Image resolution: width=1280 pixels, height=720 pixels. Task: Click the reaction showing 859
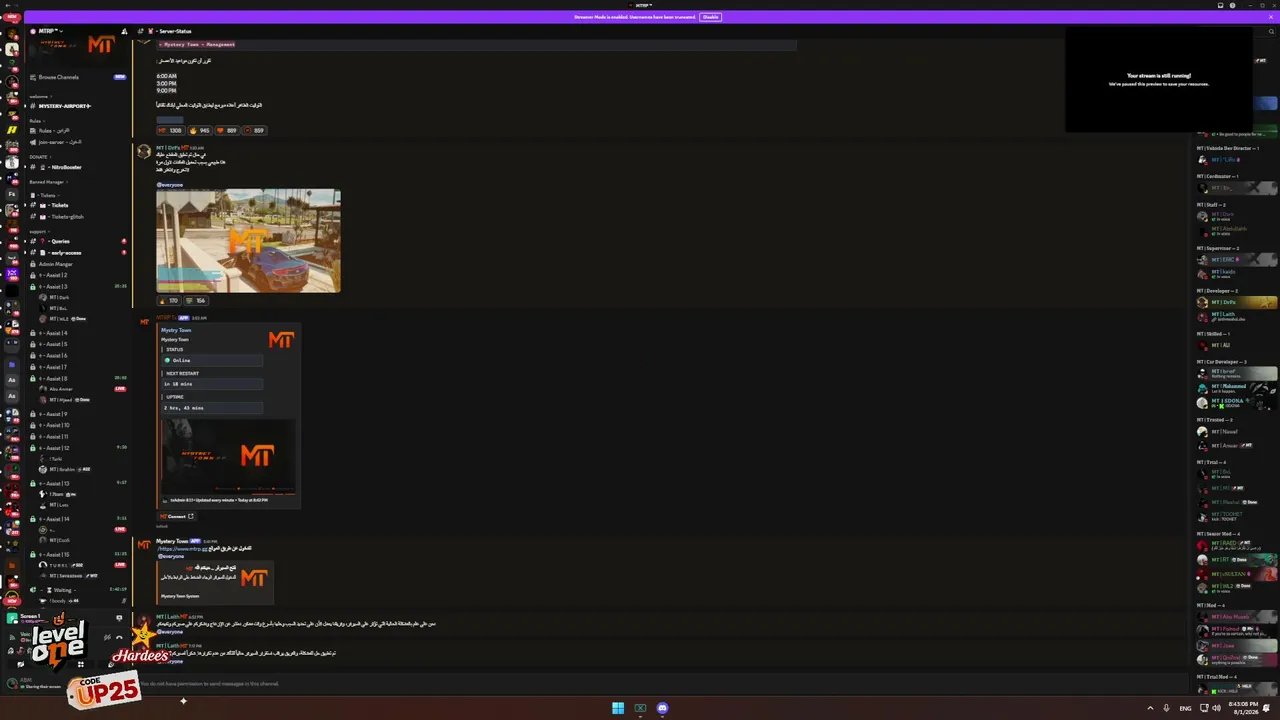click(254, 130)
